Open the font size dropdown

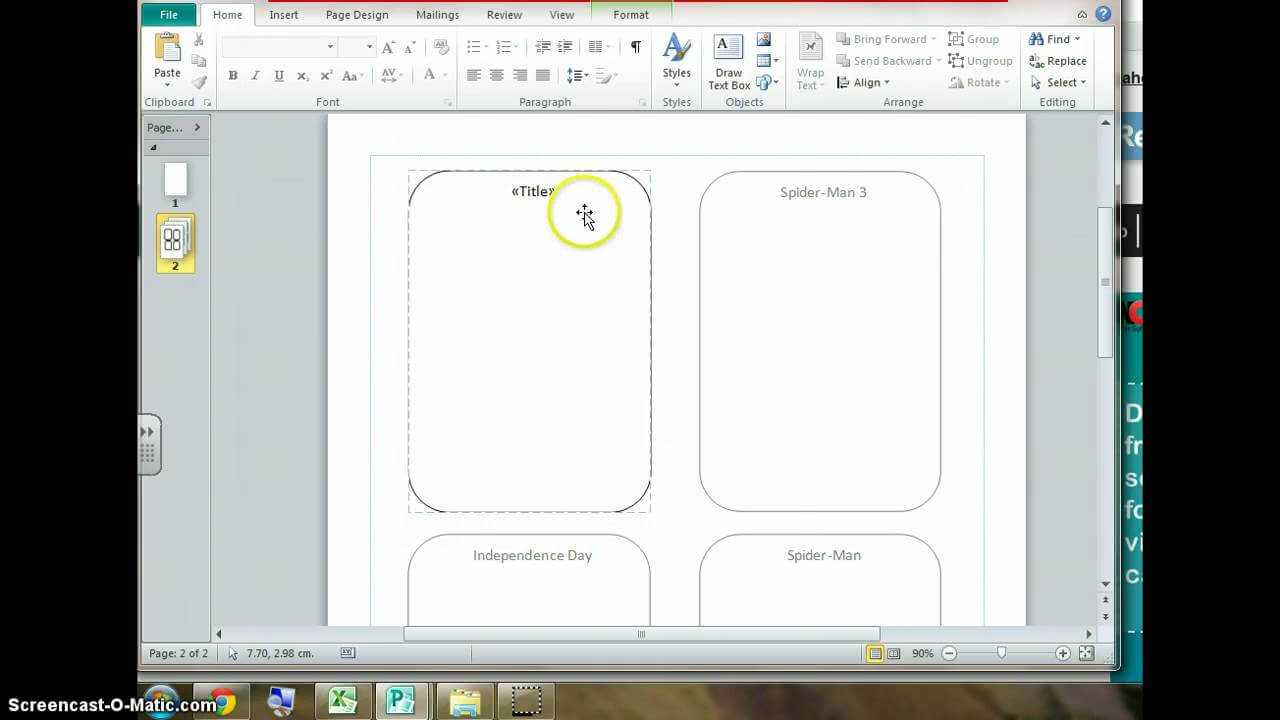pyautogui.click(x=369, y=47)
